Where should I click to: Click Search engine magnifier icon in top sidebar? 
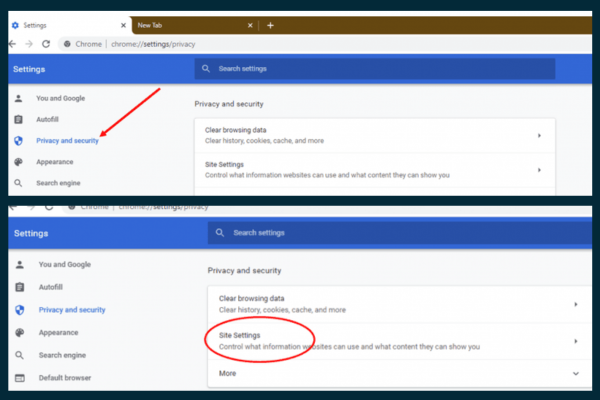(18, 183)
